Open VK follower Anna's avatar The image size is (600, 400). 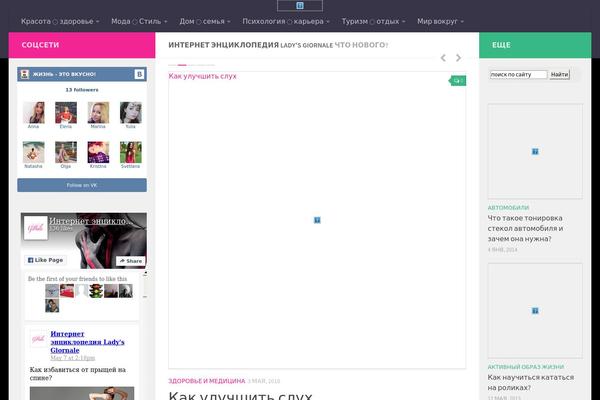[34, 113]
